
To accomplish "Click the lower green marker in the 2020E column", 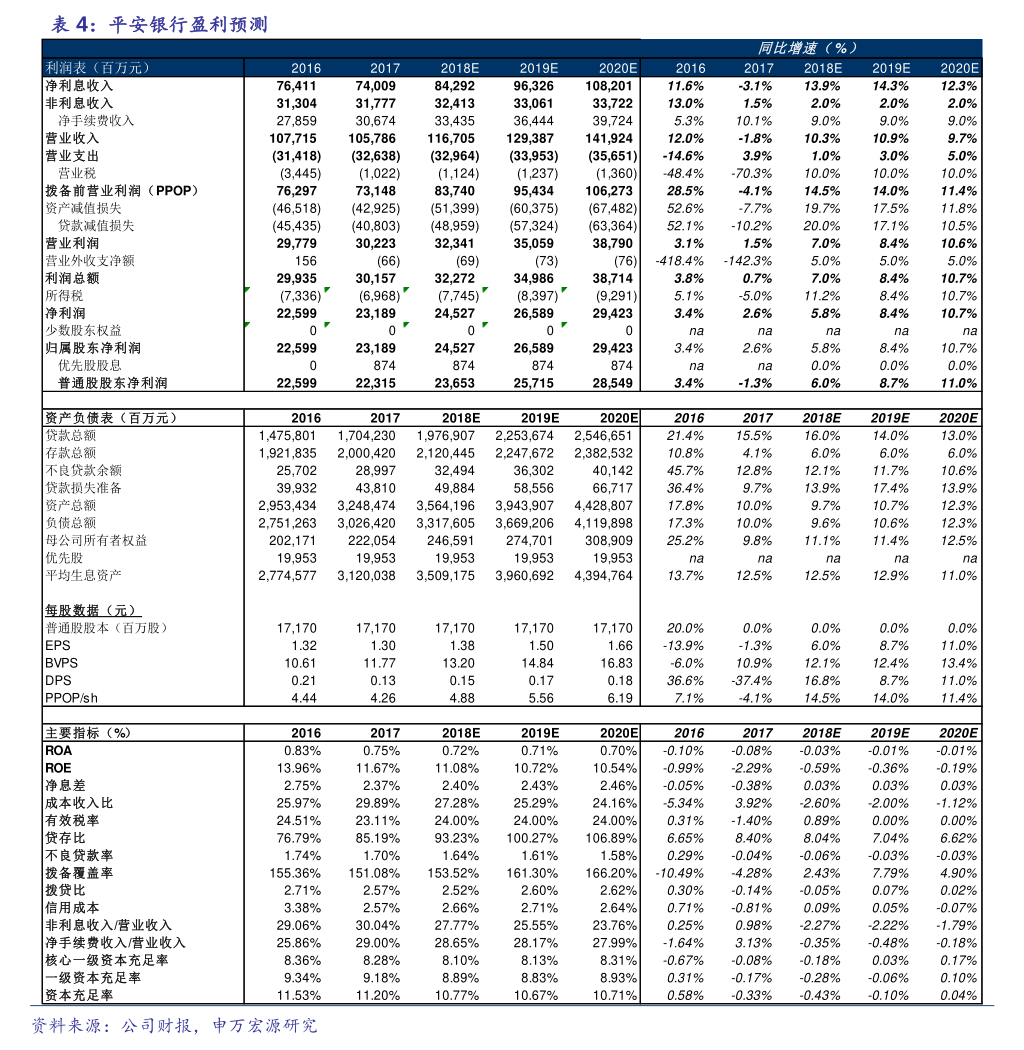I will click(564, 324).
